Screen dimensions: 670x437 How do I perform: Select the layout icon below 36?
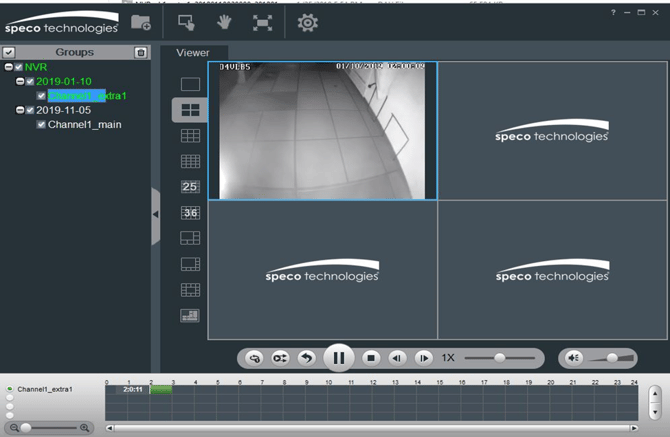[190, 238]
